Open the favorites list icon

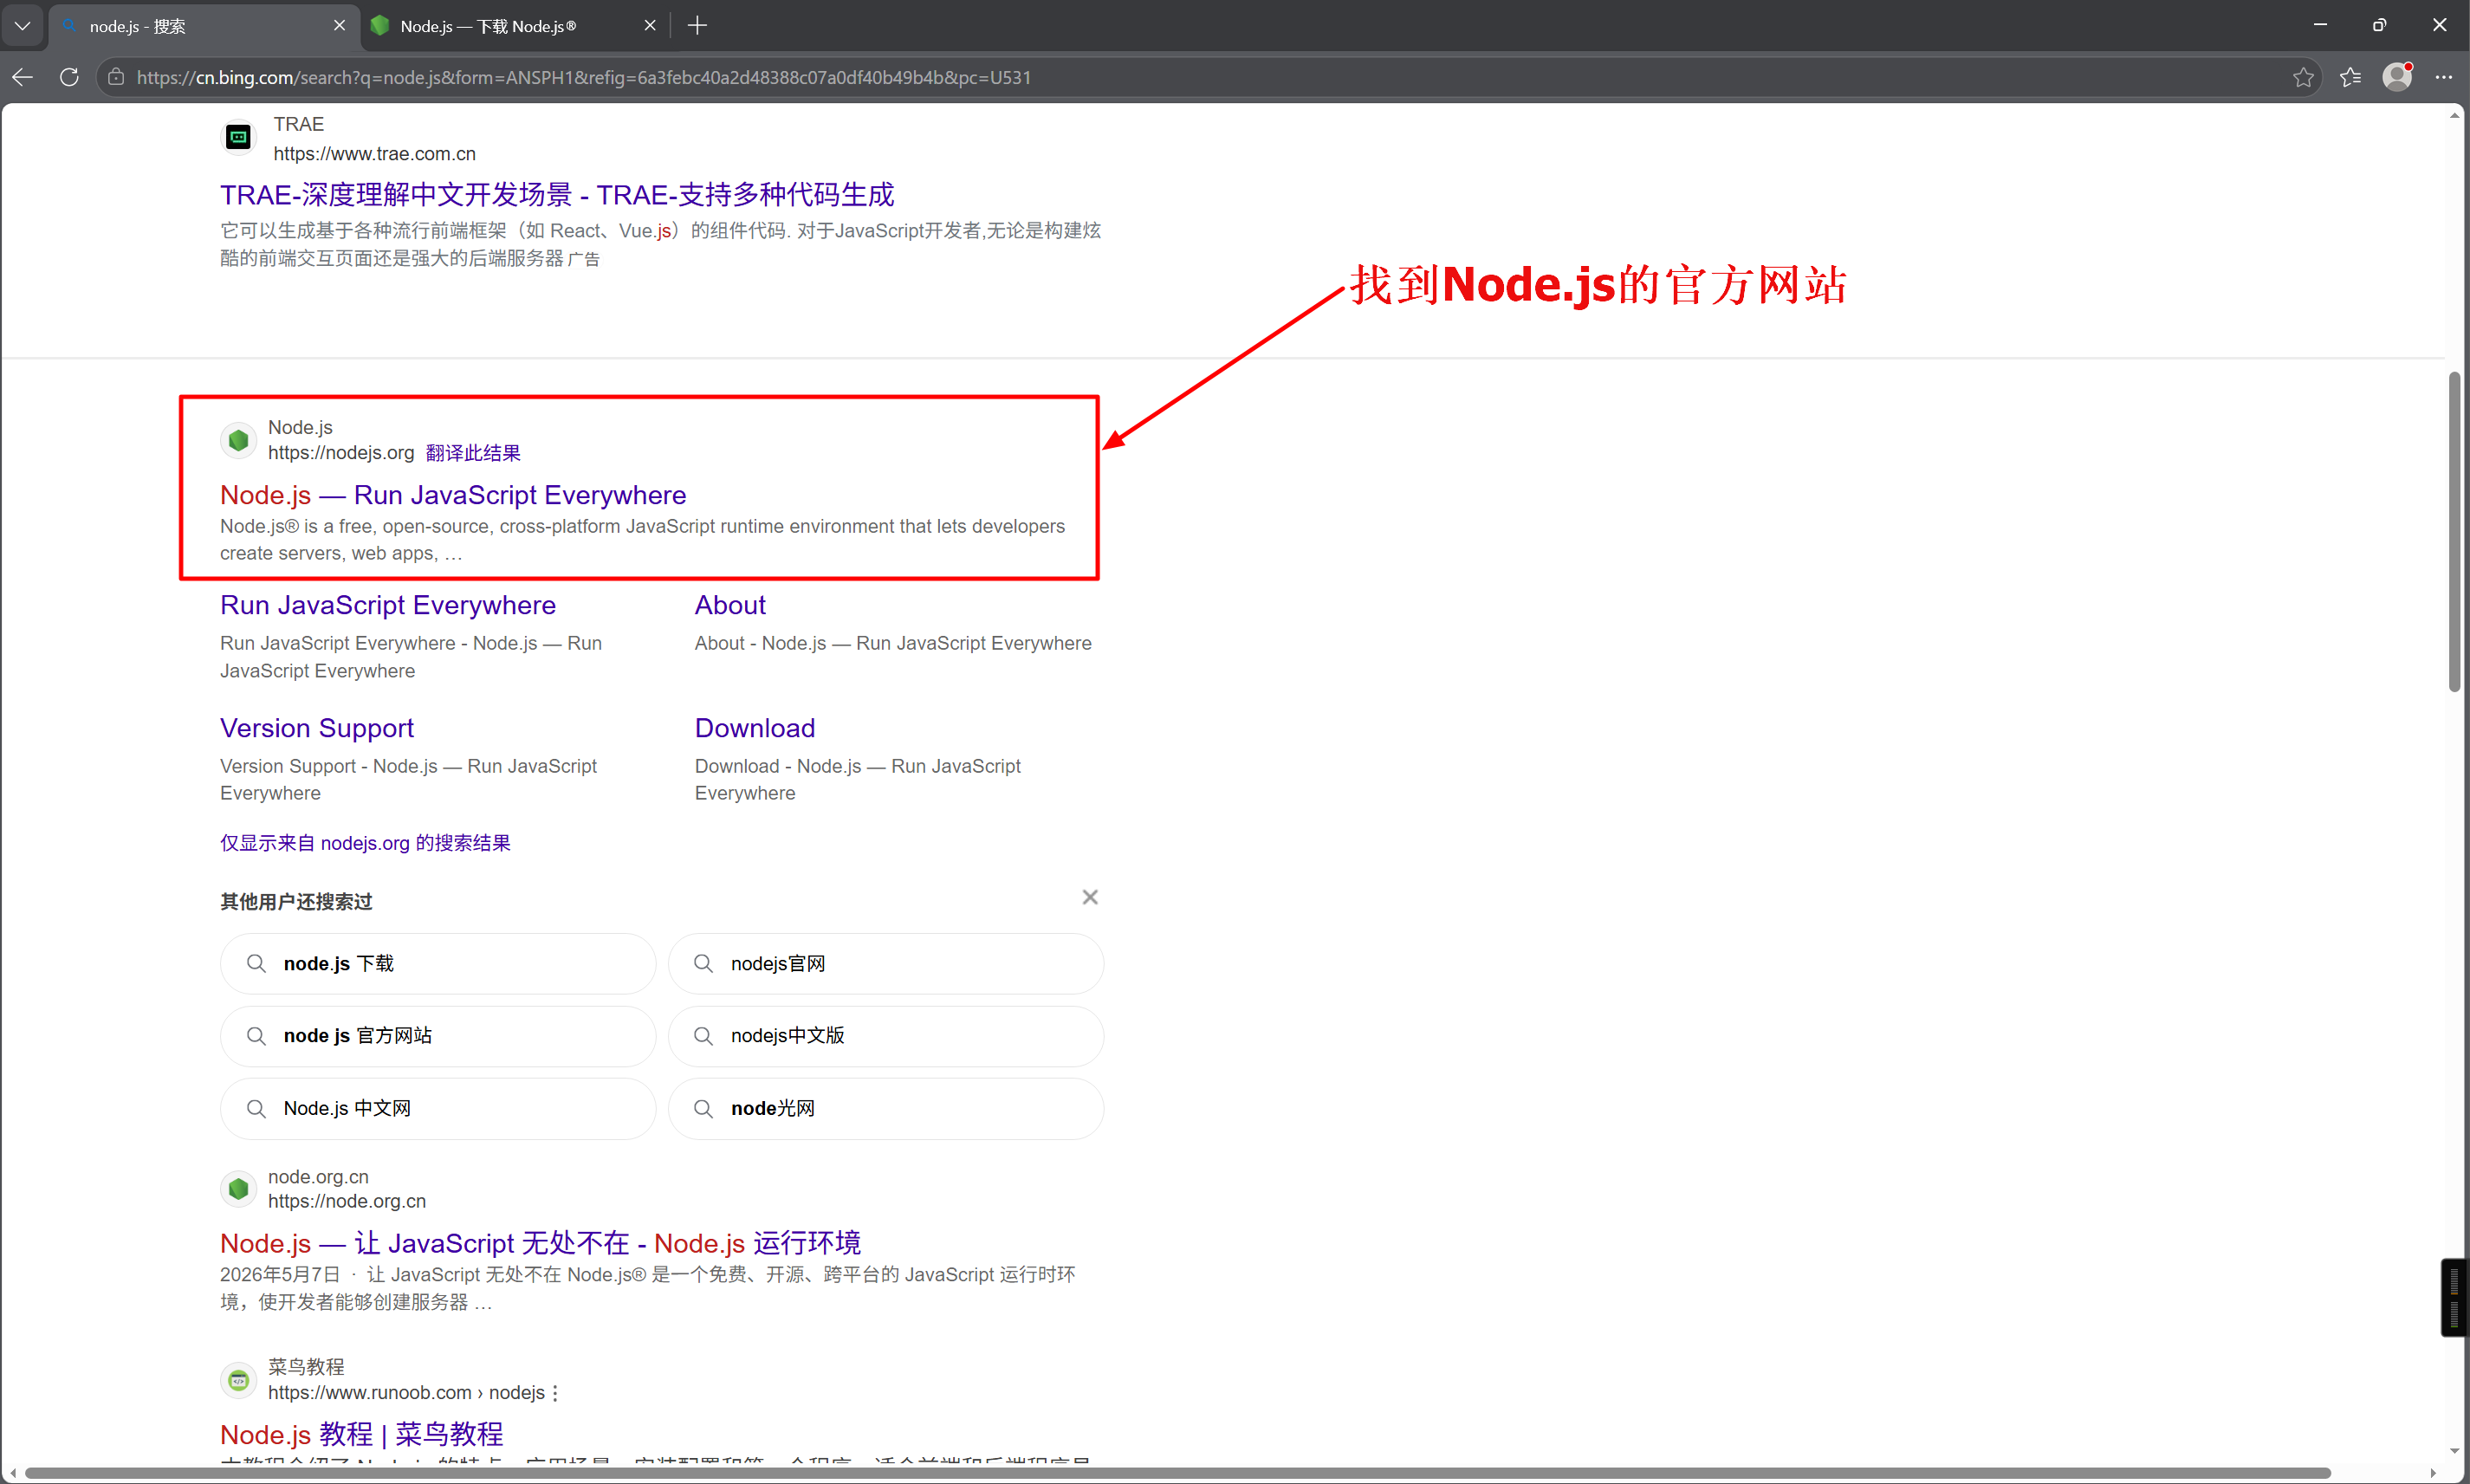click(2350, 77)
